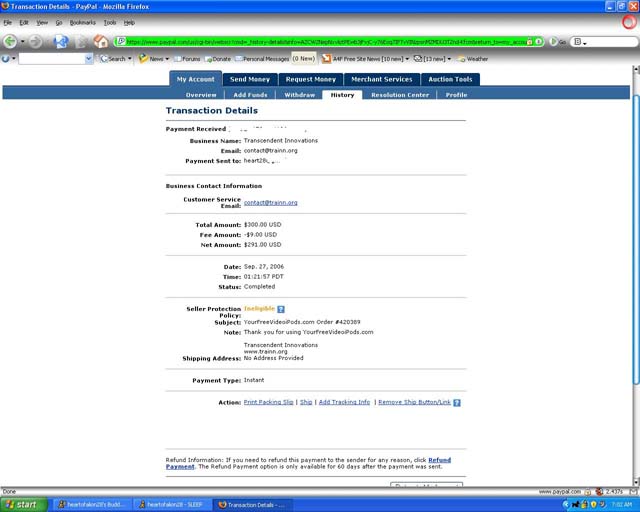Viewport: 640px width, 512px height.
Task: Open the [13 new] messages dropdown
Action: (449, 59)
